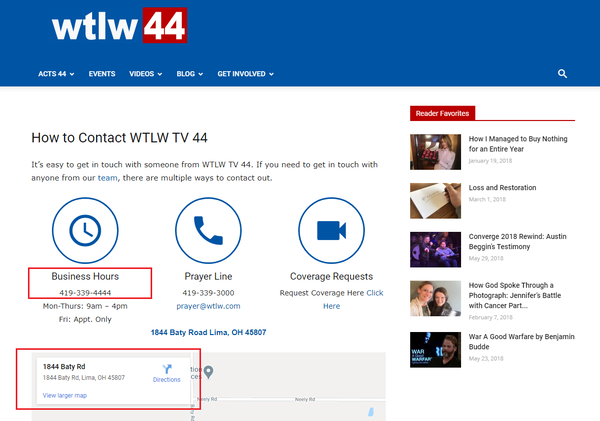
Task: Click the map location pin marker
Action: click(x=209, y=372)
